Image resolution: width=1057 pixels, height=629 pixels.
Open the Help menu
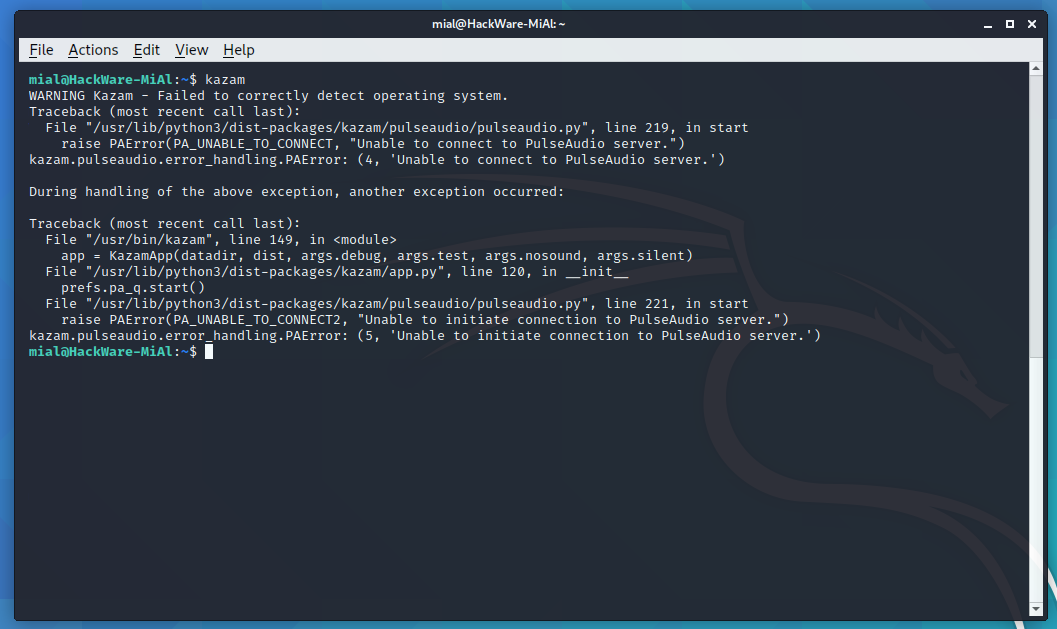pos(238,50)
